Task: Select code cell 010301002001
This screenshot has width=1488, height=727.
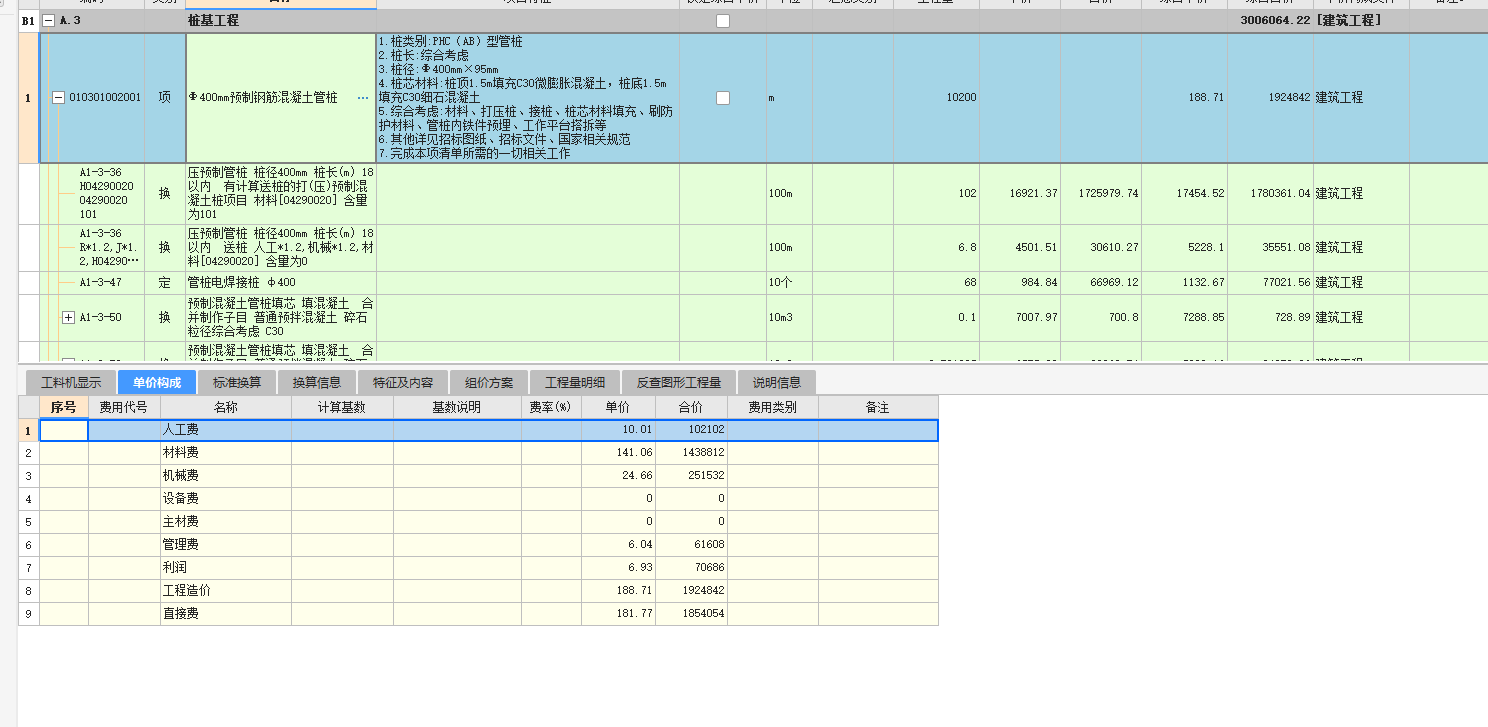Action: point(104,98)
